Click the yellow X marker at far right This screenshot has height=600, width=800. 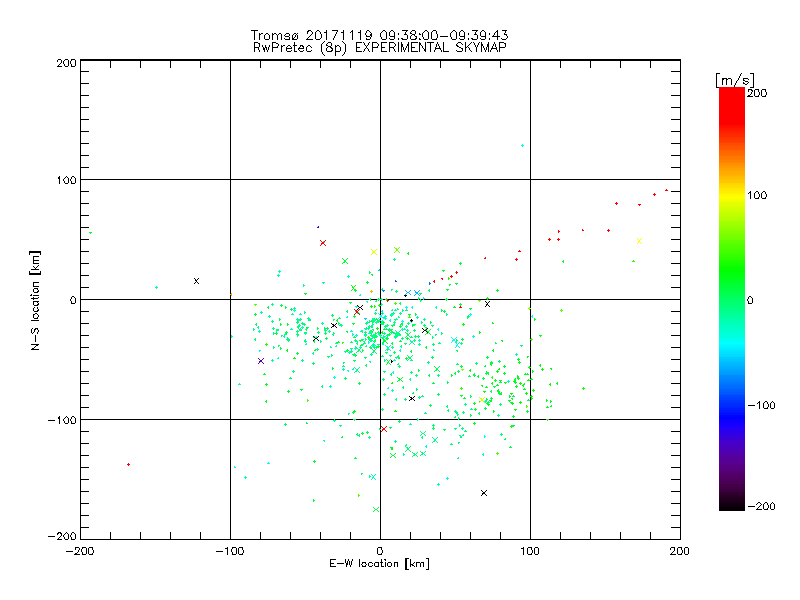point(639,241)
